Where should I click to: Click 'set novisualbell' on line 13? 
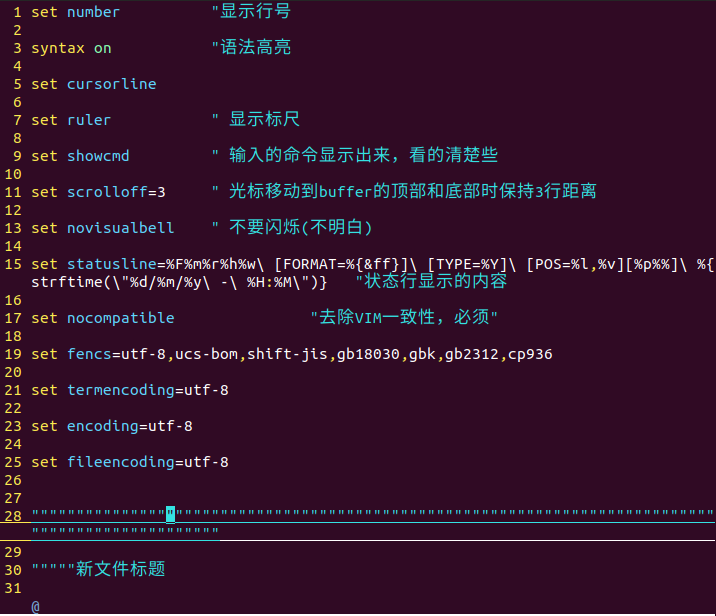pos(102,228)
